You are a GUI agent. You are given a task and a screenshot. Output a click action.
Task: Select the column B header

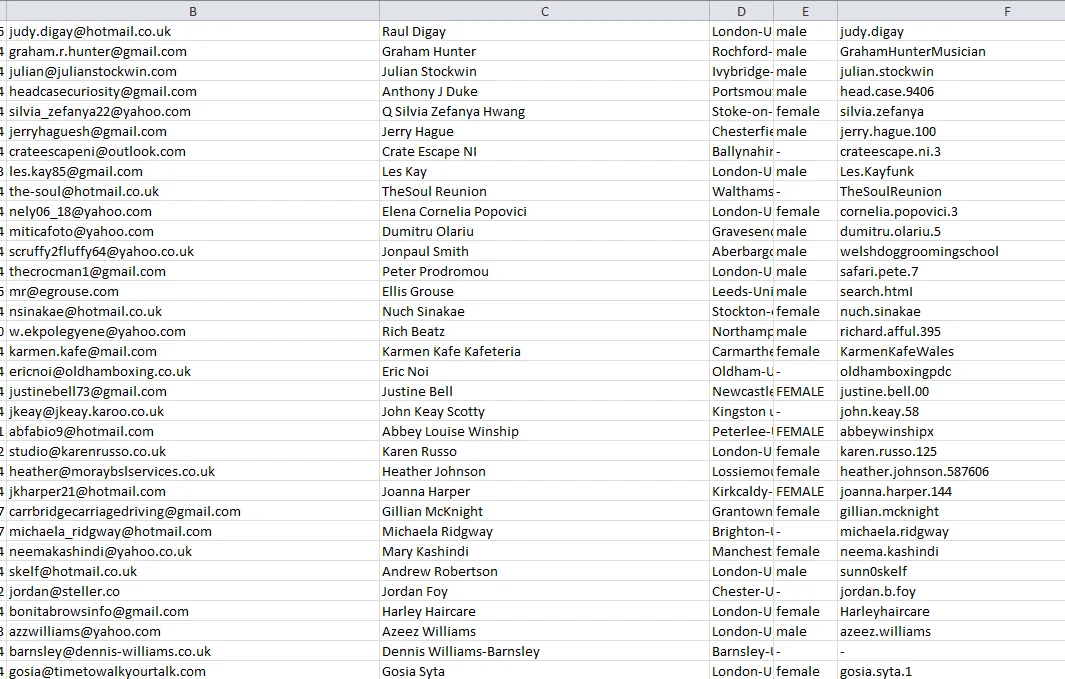pos(192,10)
